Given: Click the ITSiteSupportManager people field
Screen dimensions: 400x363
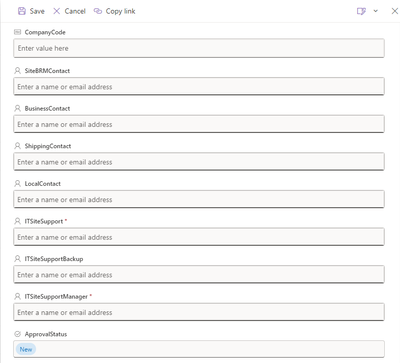Looking at the screenshot, I should pos(199,313).
